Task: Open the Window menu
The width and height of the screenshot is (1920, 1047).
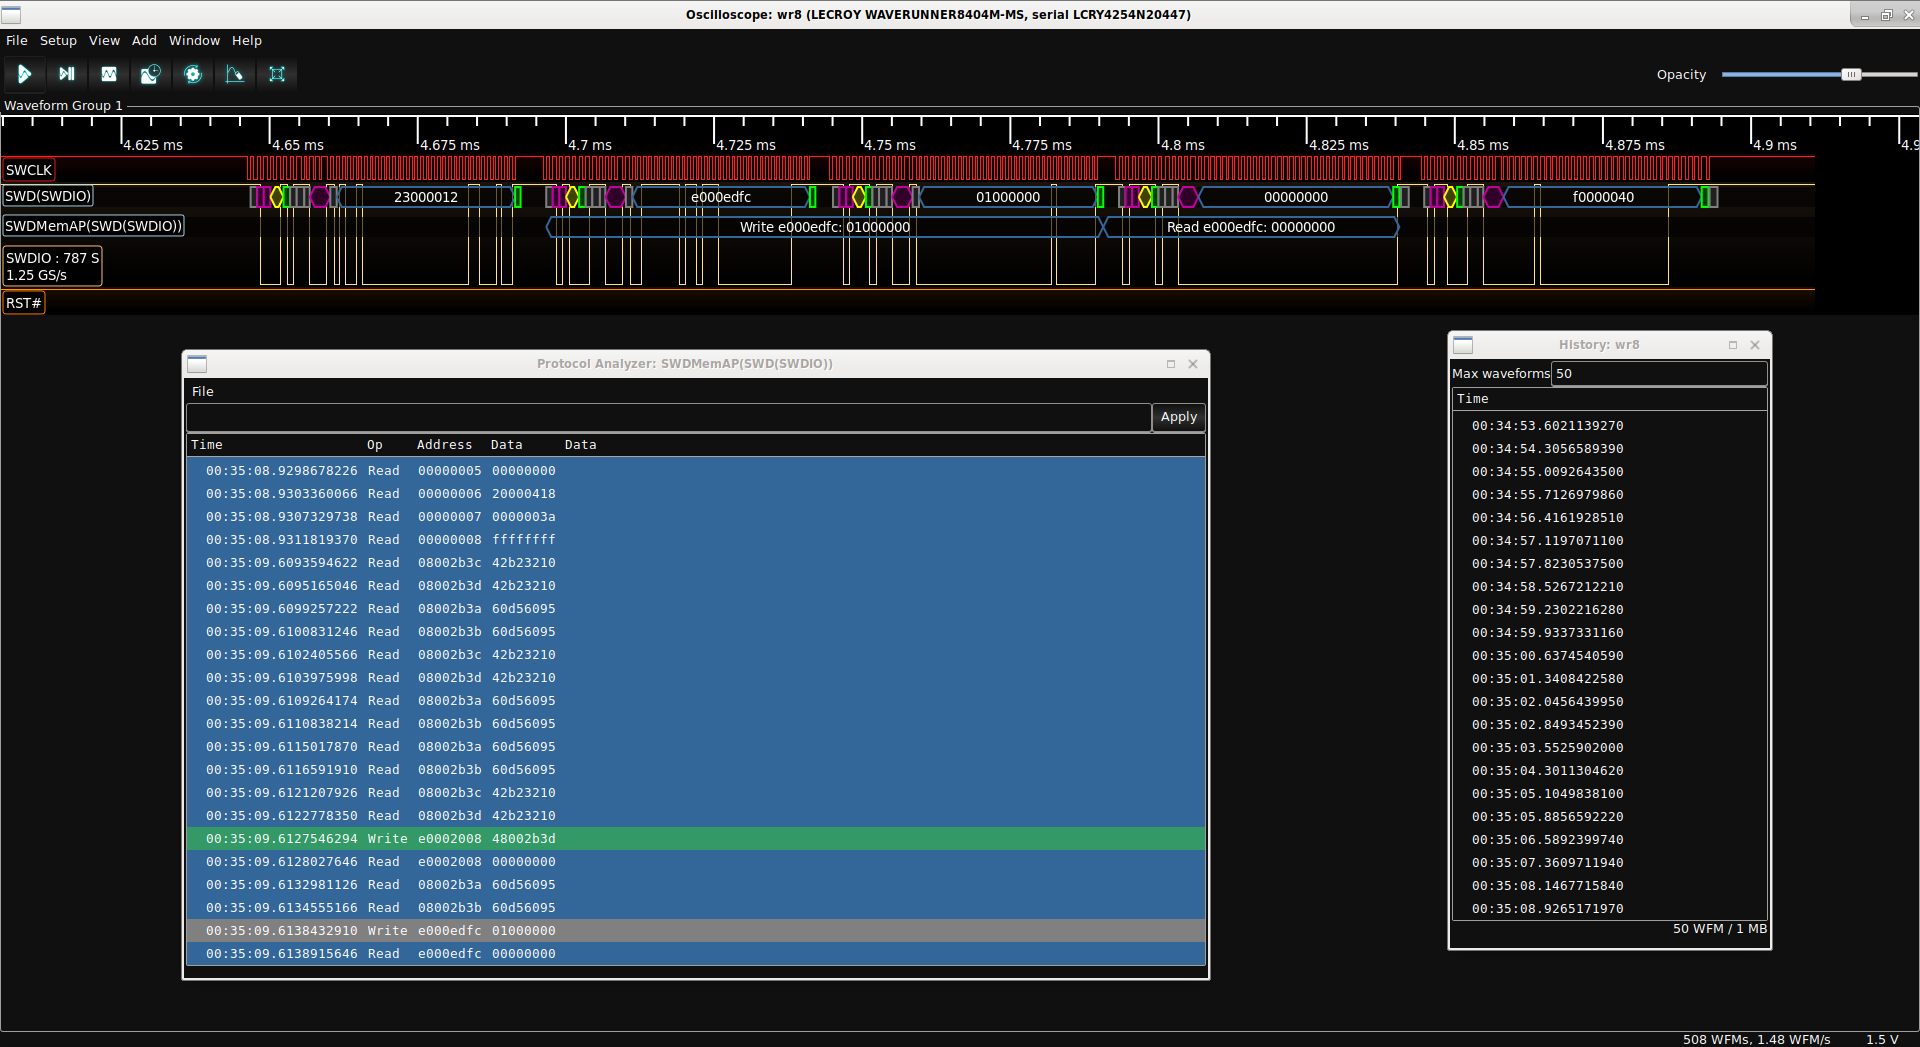Action: tap(194, 41)
